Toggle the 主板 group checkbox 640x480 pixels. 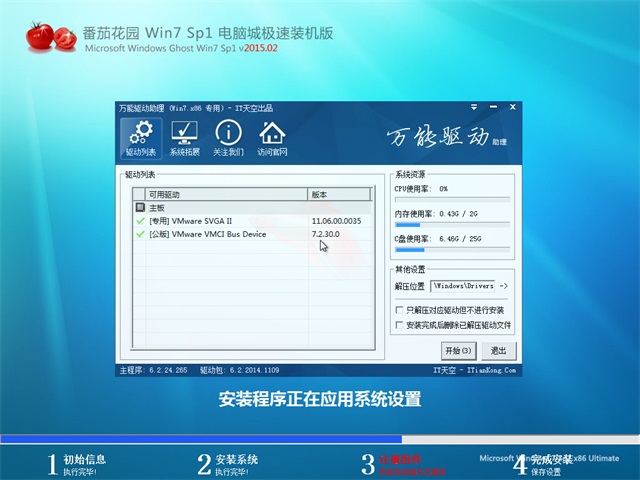click(140, 208)
